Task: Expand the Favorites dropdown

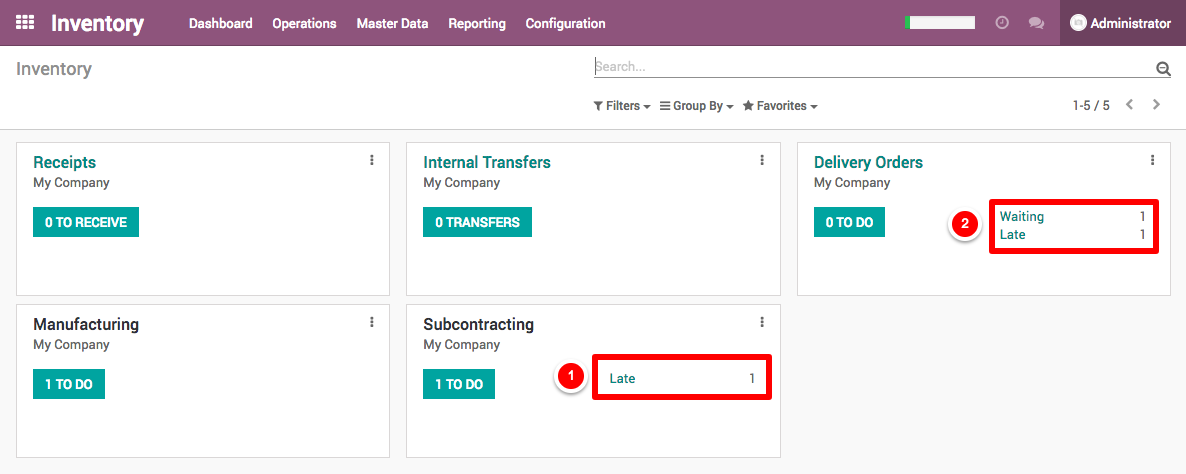Action: [780, 106]
